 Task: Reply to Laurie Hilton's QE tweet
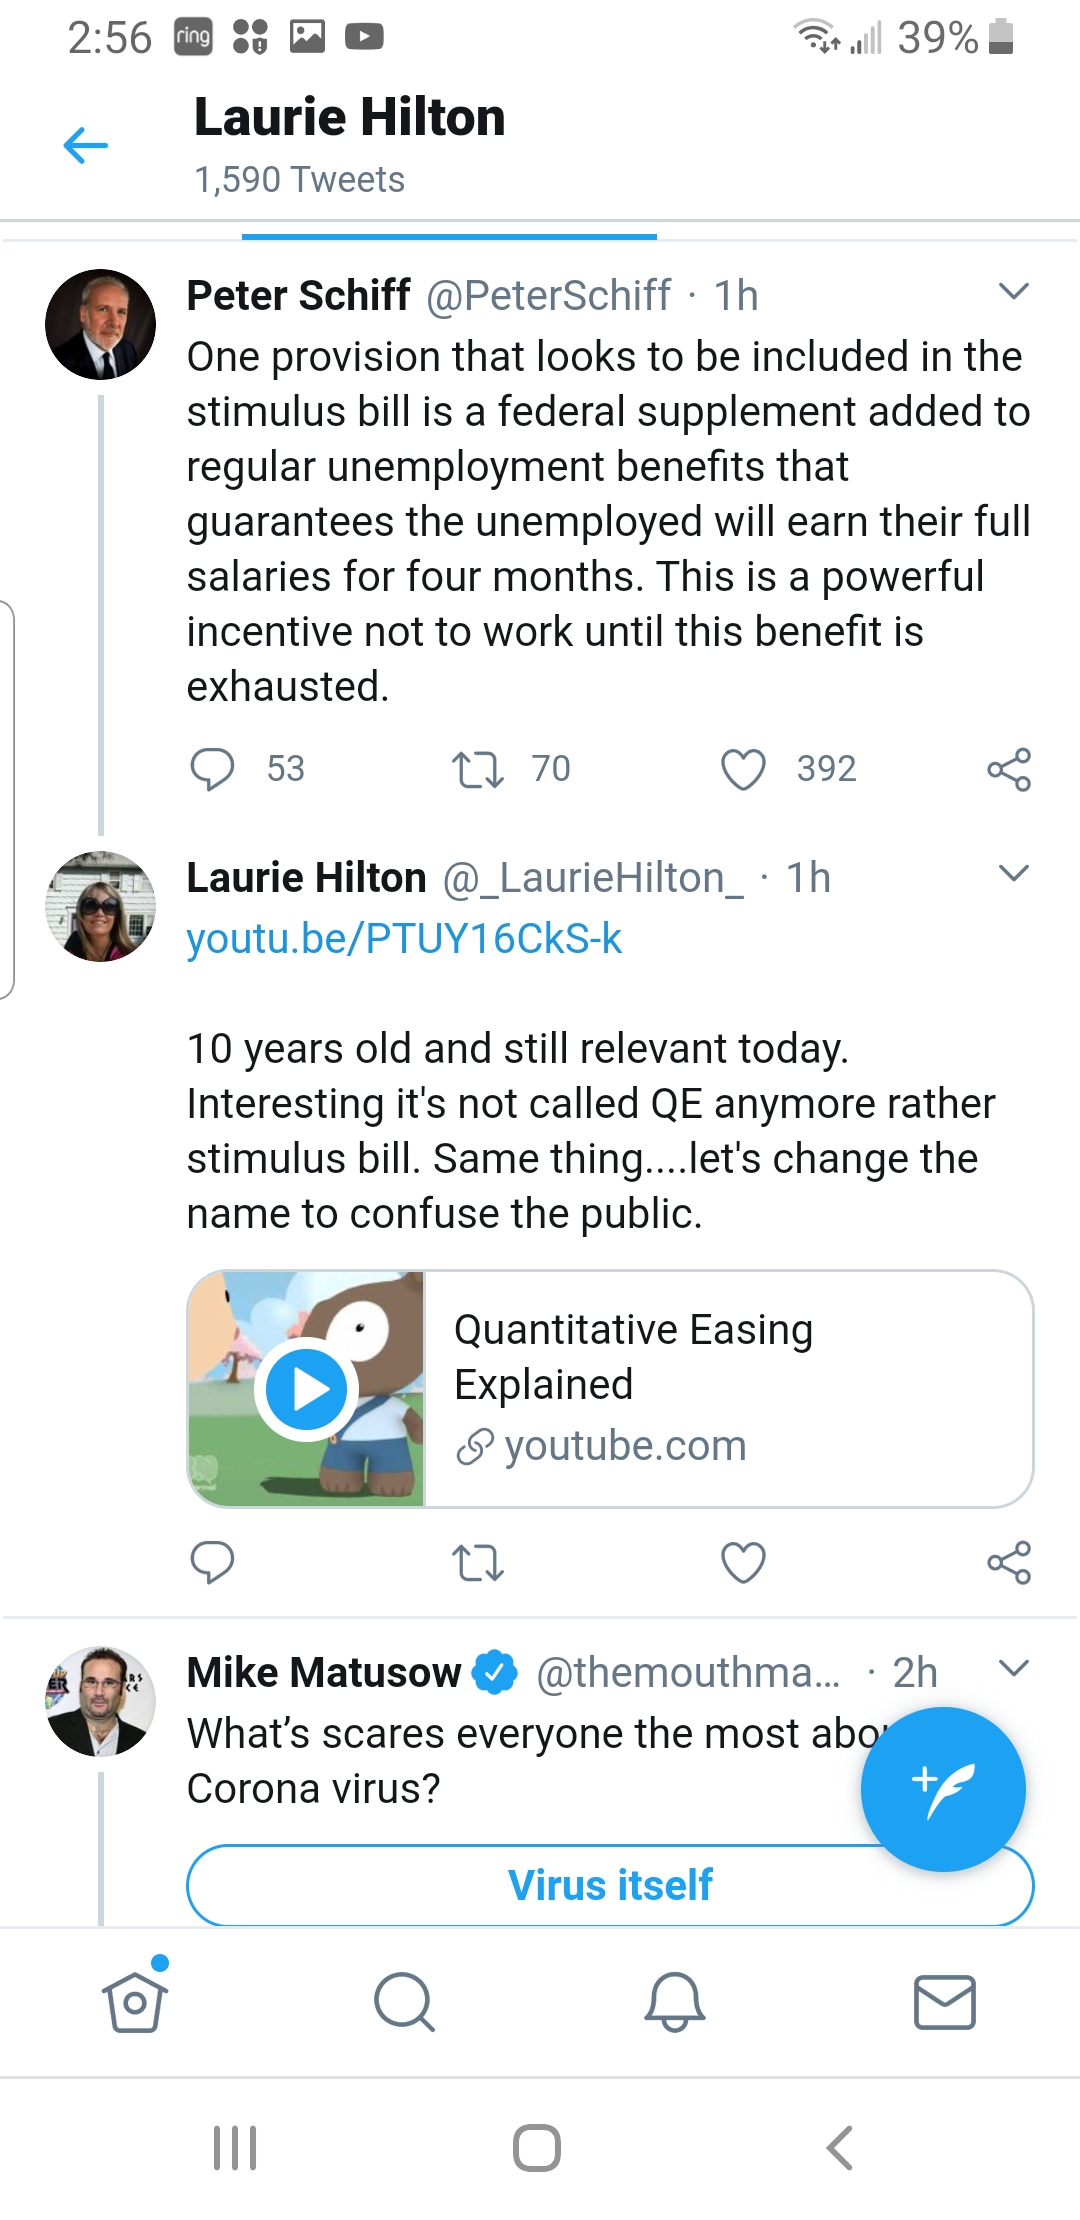pos(212,1562)
